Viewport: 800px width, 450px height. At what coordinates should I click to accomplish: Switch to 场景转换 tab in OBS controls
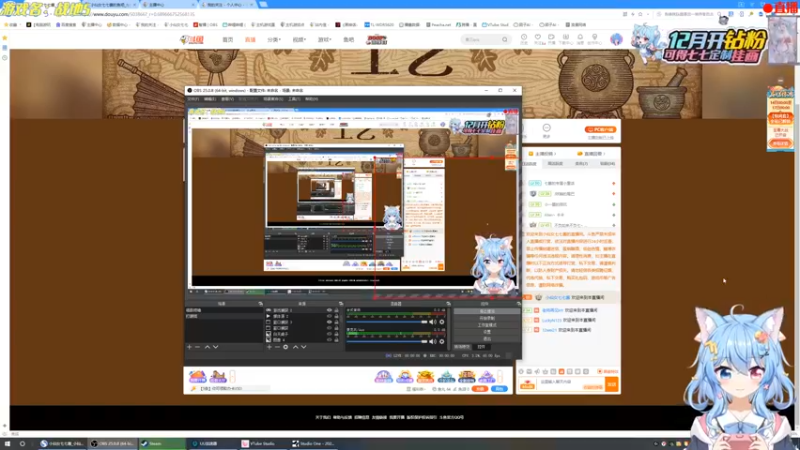[462, 347]
